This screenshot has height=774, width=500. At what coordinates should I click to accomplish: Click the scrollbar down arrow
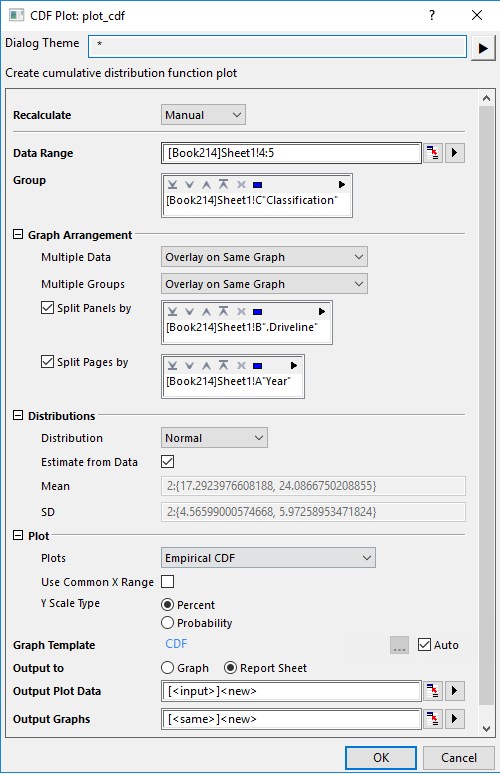486,729
